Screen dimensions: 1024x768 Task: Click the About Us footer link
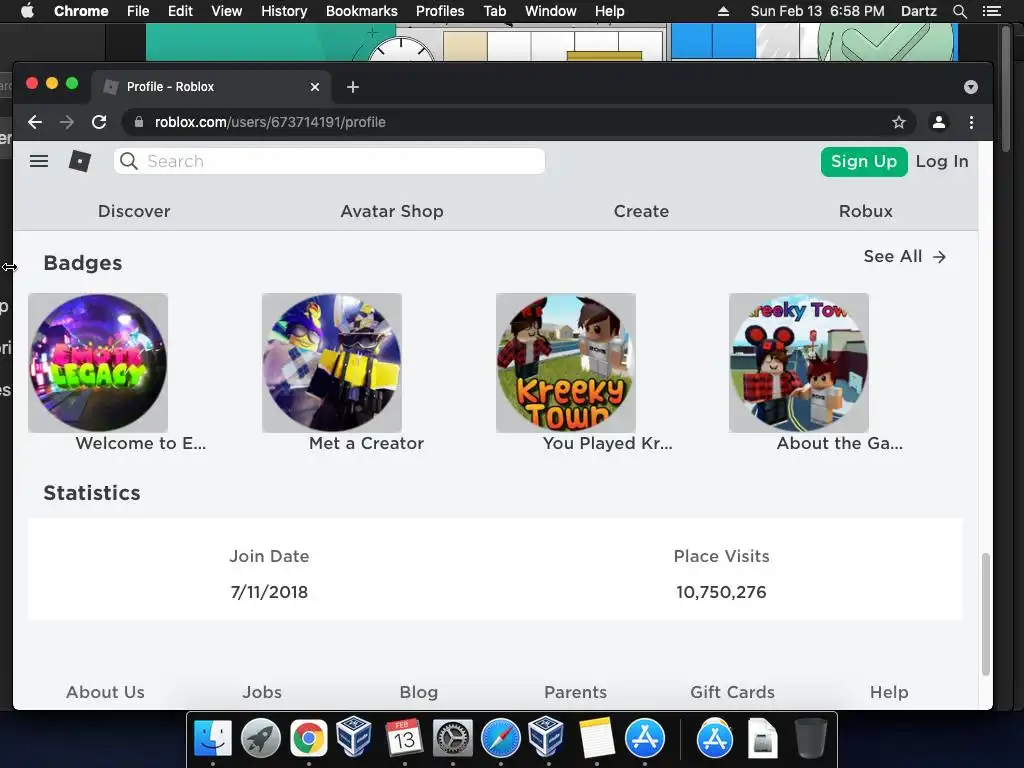(105, 692)
